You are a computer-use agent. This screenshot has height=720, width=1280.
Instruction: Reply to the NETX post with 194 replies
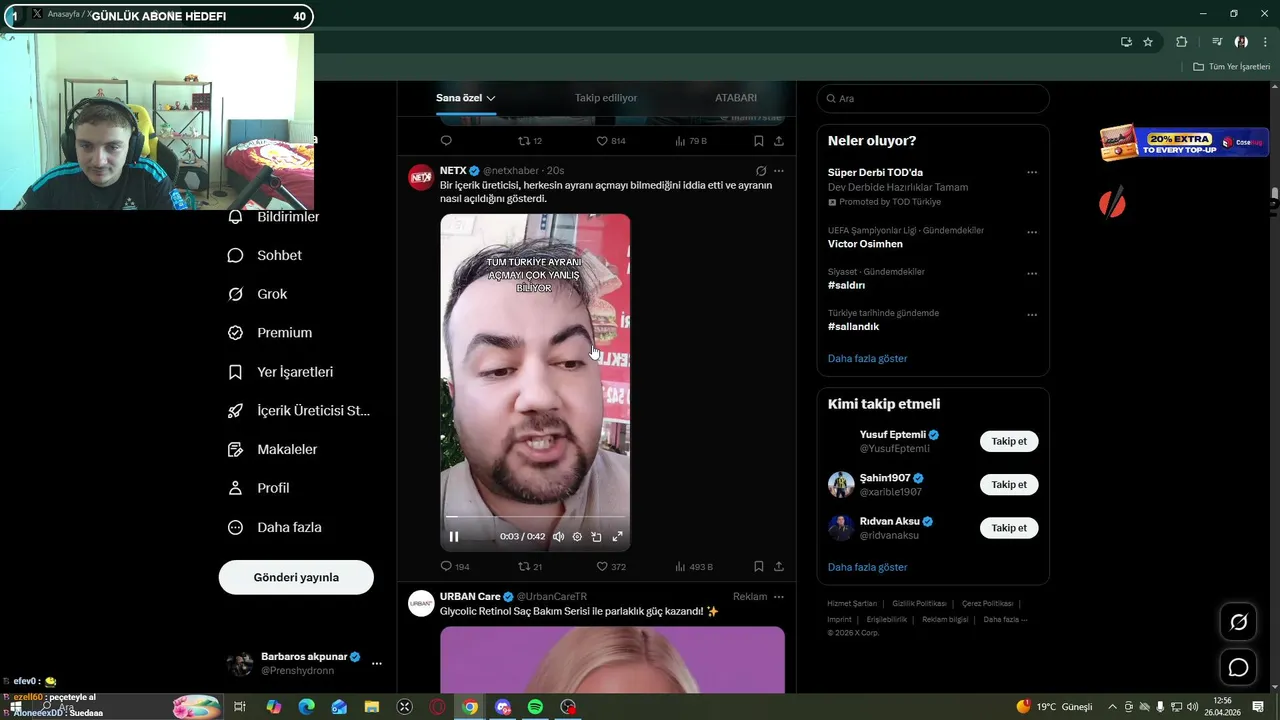(x=455, y=566)
